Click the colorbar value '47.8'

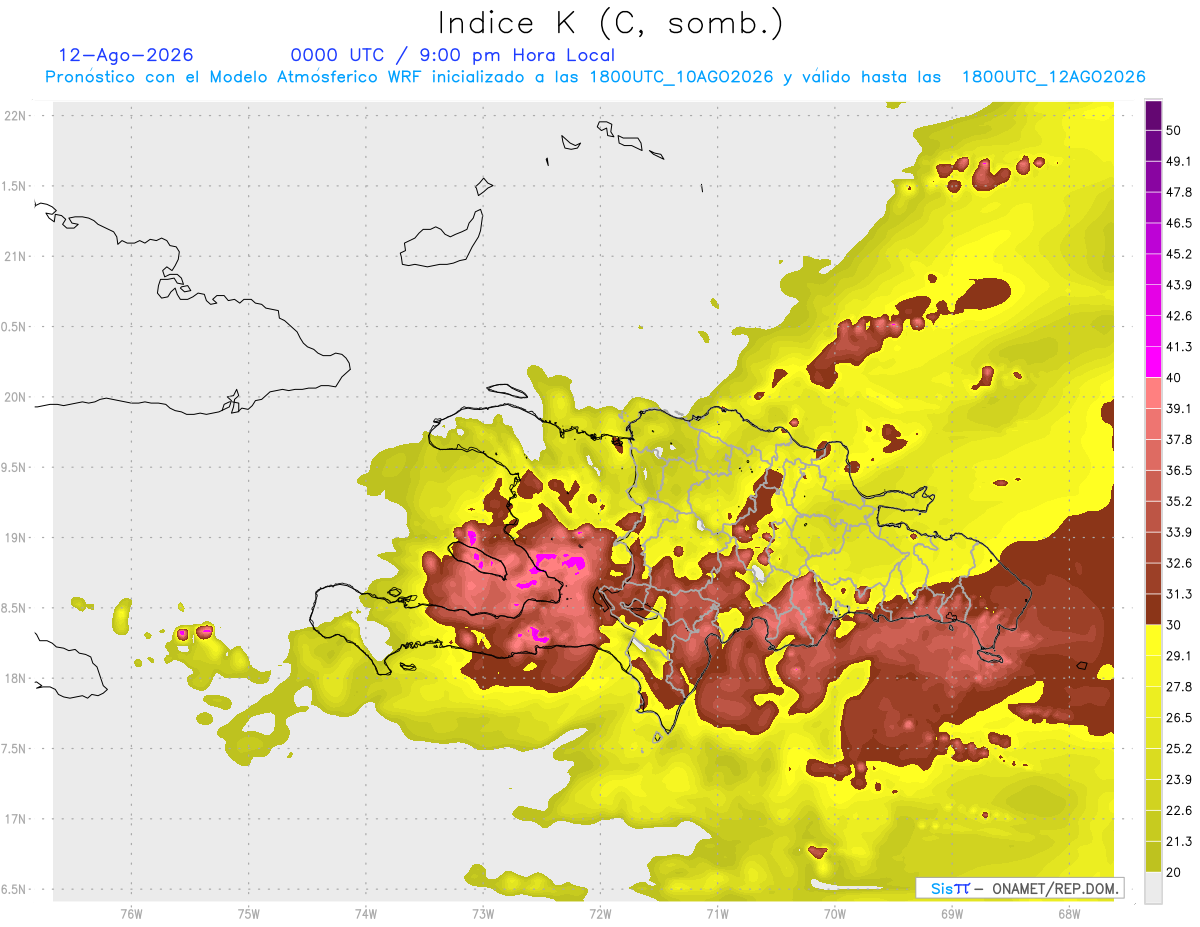pyautogui.click(x=1178, y=192)
